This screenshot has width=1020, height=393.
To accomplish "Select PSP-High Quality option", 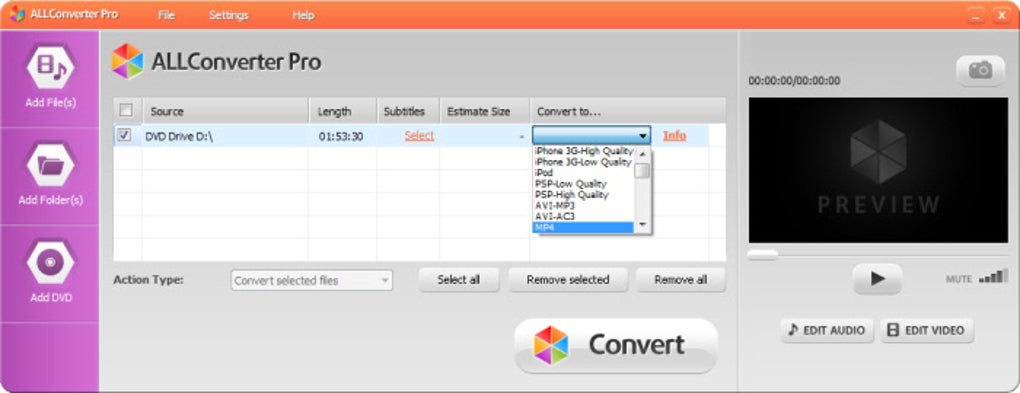I will coord(584,195).
